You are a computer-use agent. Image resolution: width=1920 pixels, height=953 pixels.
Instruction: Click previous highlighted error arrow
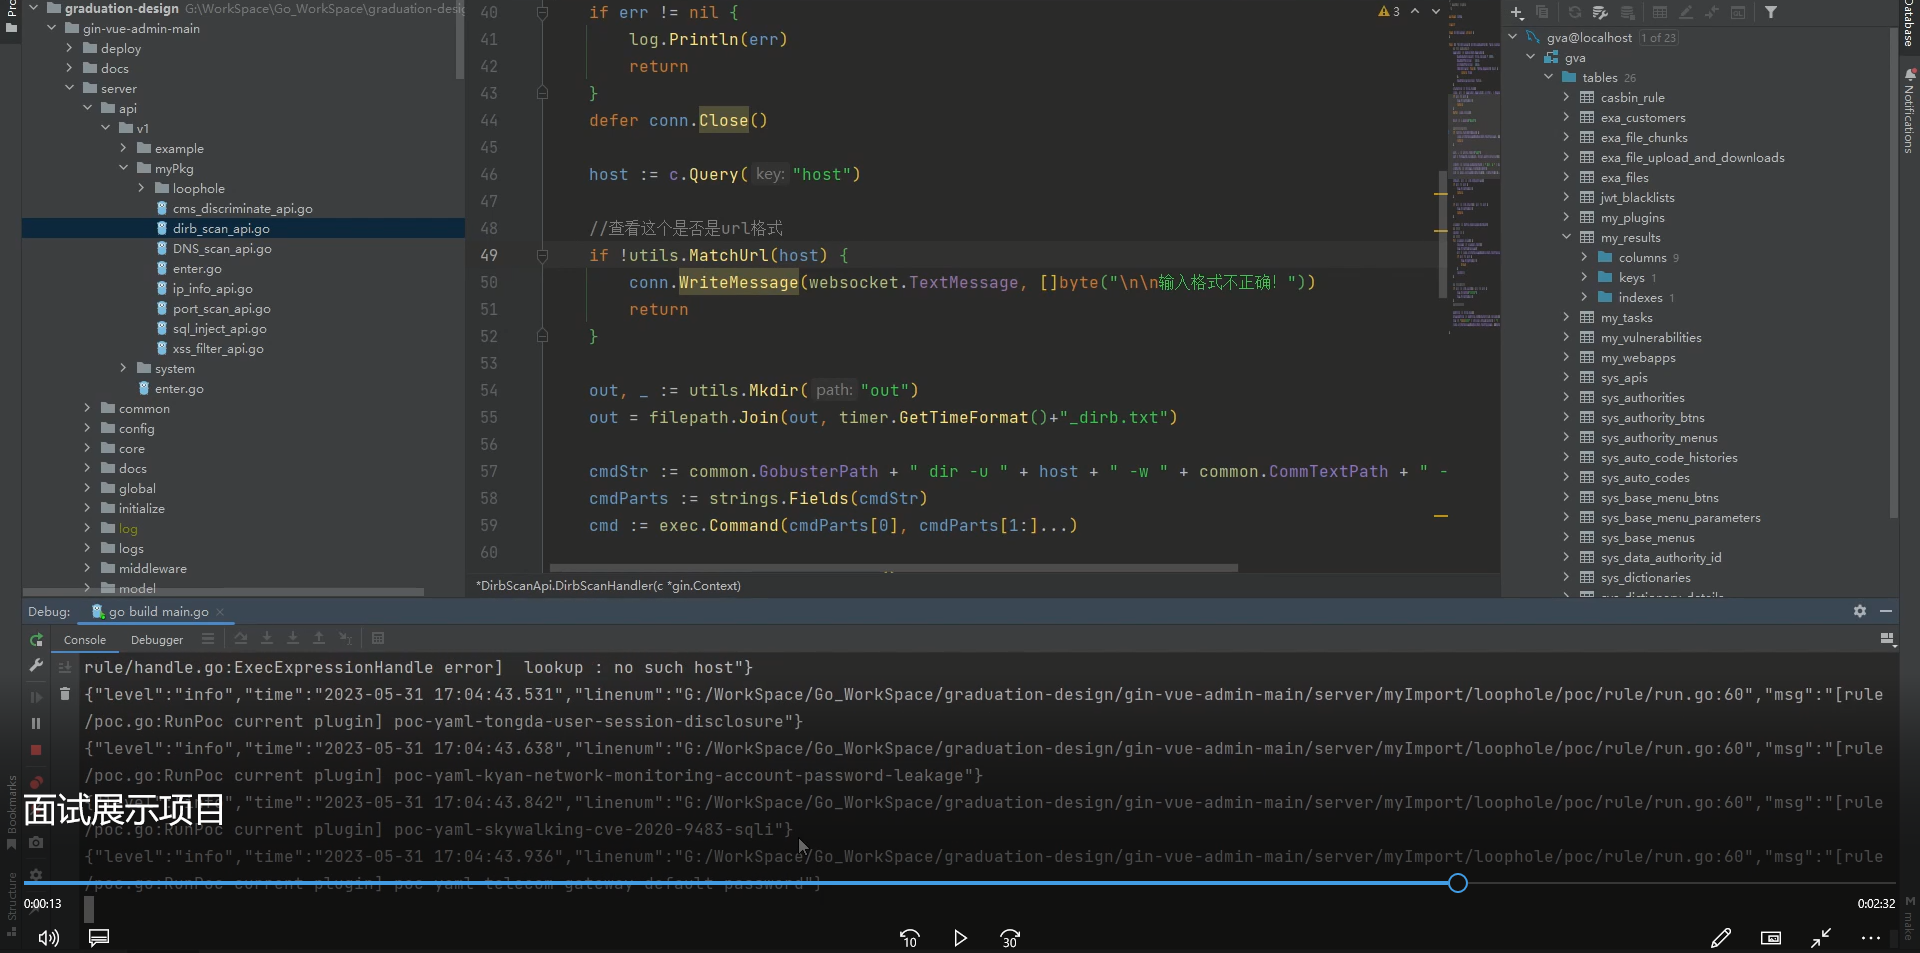(1415, 12)
